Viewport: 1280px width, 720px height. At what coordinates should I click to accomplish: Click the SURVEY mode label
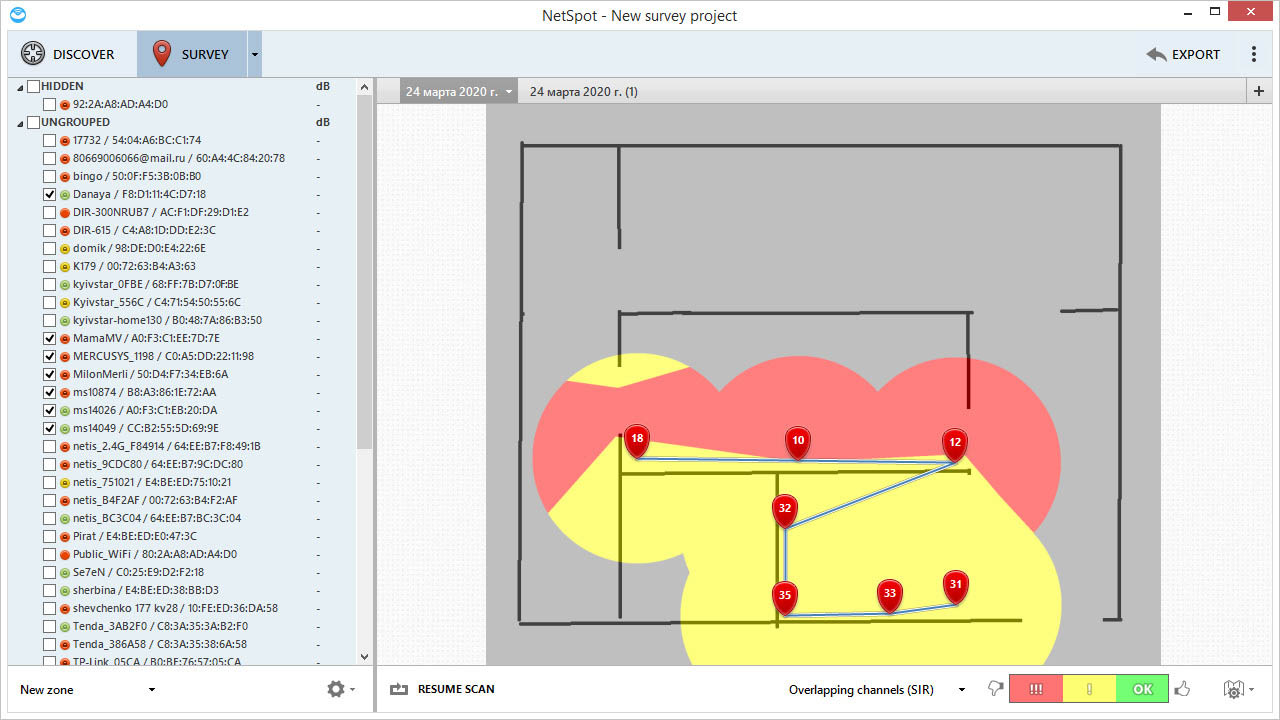point(205,54)
